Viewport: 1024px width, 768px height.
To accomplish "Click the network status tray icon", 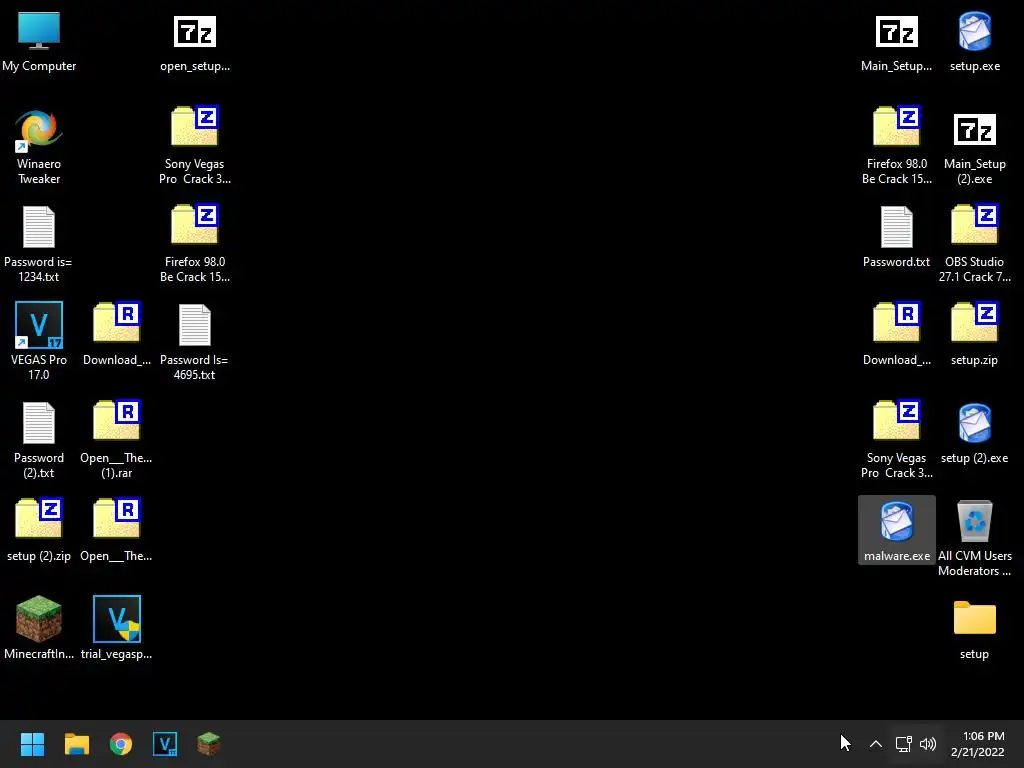I will 903,744.
